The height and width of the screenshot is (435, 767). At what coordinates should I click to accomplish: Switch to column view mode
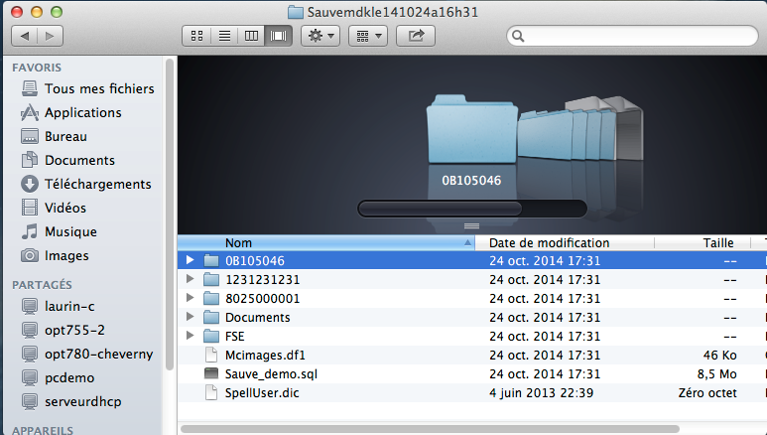click(x=251, y=36)
